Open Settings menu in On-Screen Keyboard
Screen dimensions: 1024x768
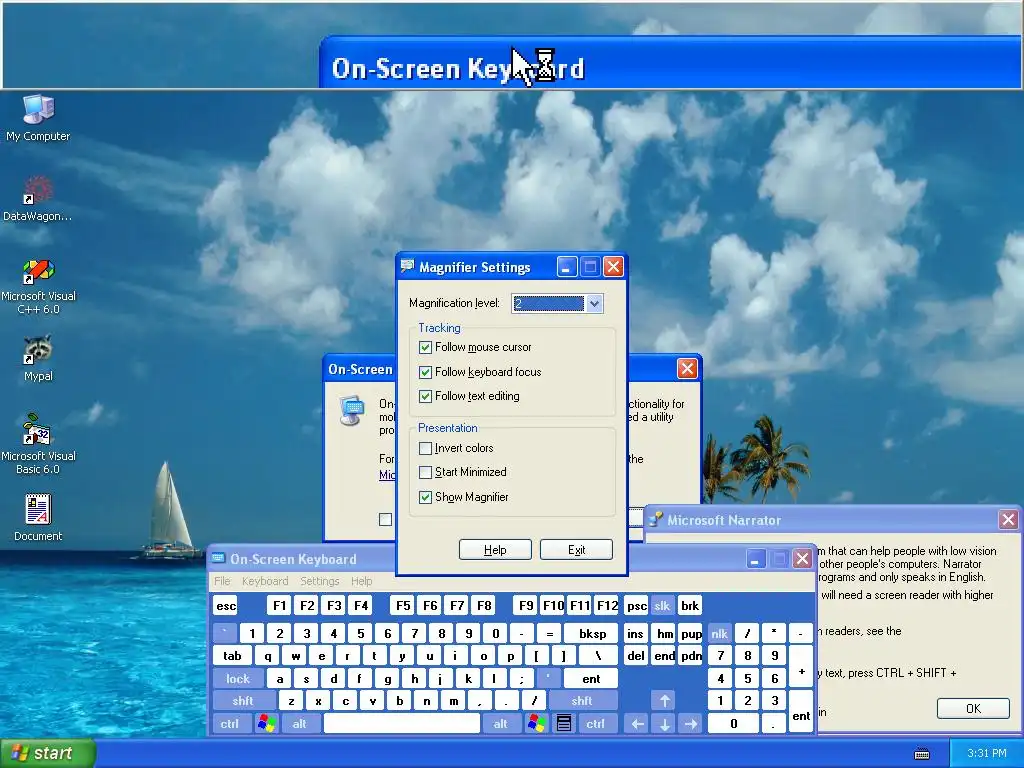(319, 581)
